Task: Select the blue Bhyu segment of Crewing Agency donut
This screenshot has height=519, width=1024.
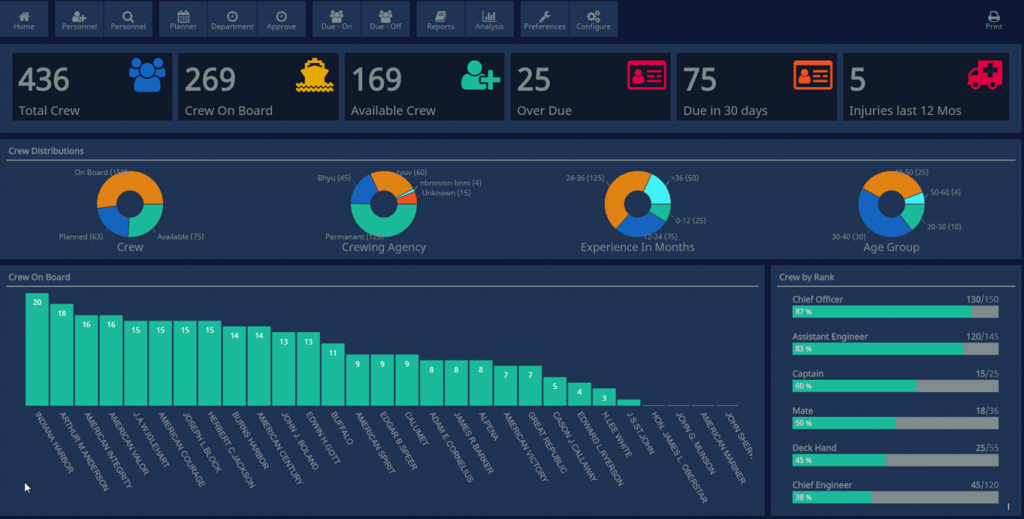Action: pos(362,191)
